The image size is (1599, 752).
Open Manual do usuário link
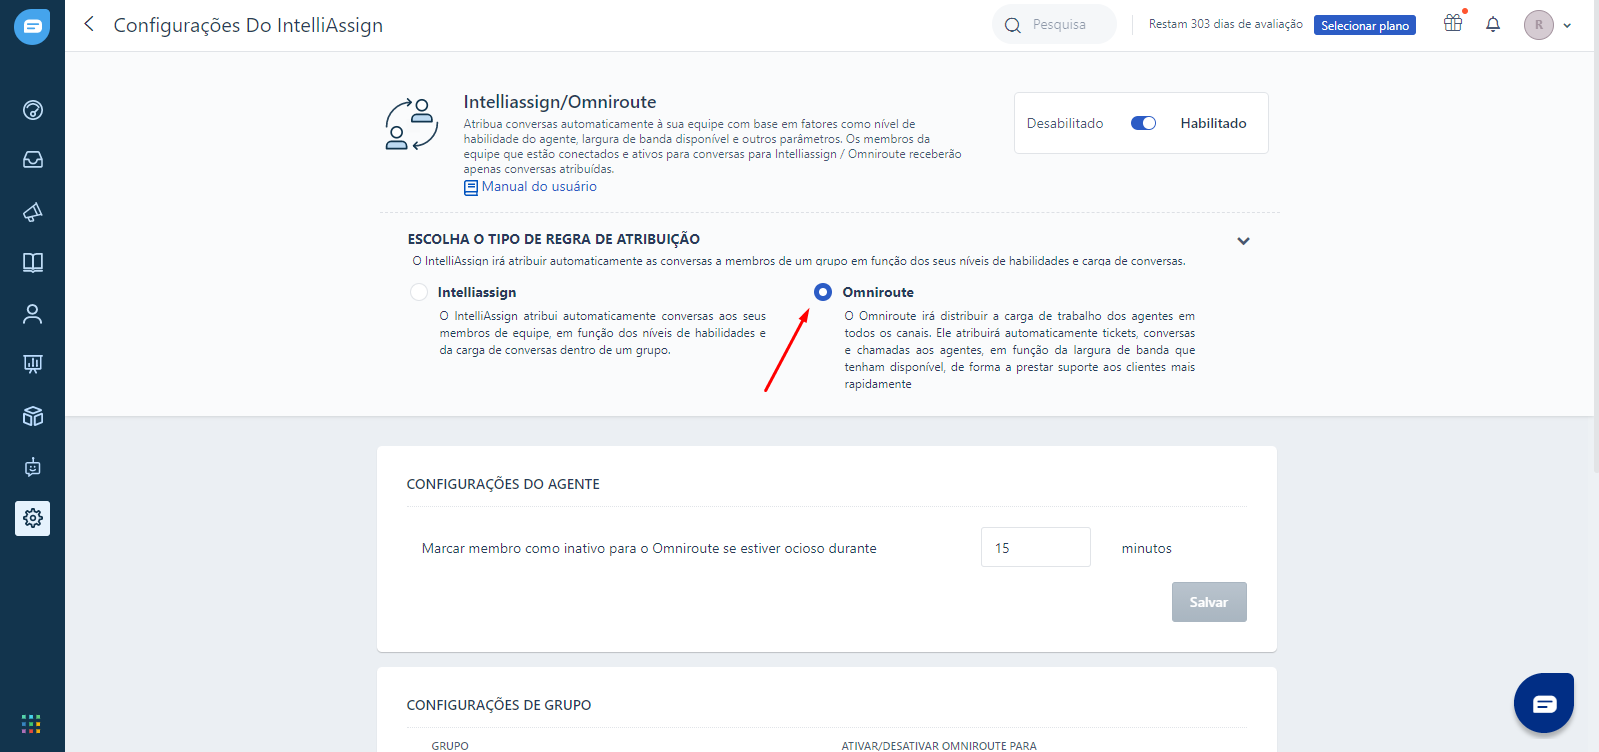tap(539, 187)
